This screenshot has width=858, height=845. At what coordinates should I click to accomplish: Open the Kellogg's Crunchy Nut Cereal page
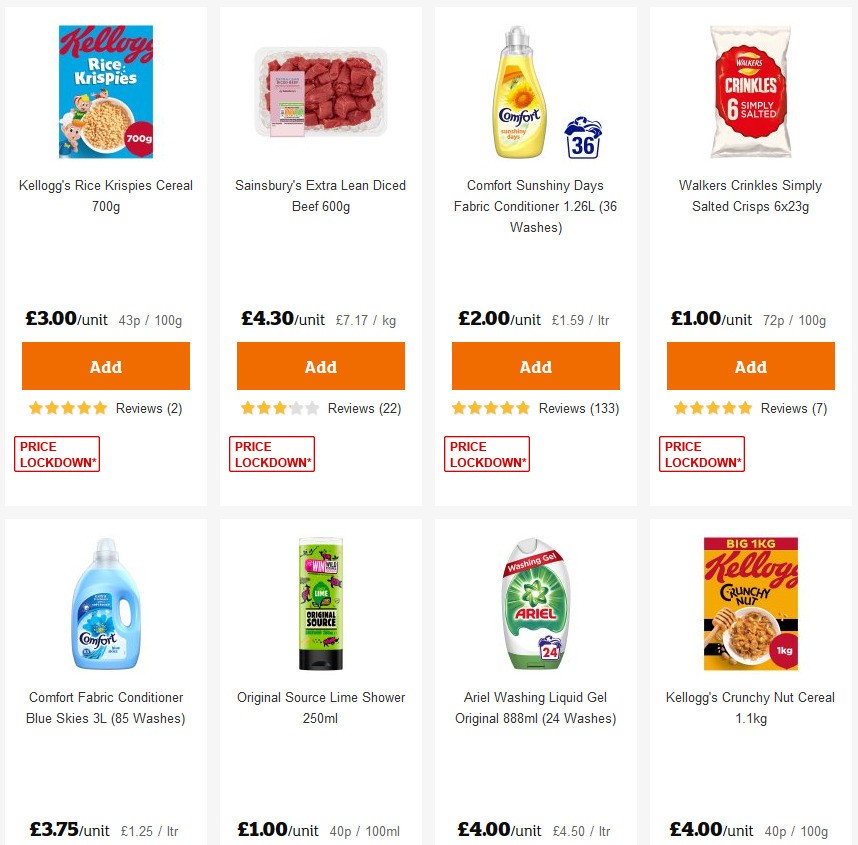tap(750, 707)
